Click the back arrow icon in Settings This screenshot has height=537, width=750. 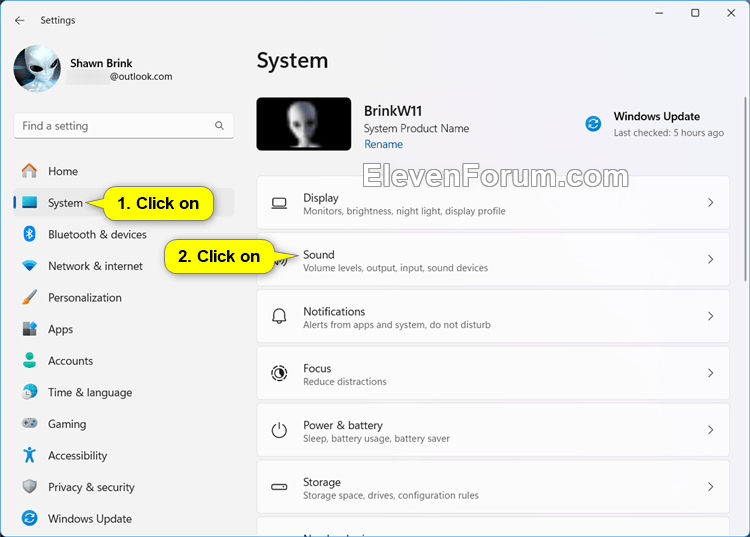[x=19, y=20]
